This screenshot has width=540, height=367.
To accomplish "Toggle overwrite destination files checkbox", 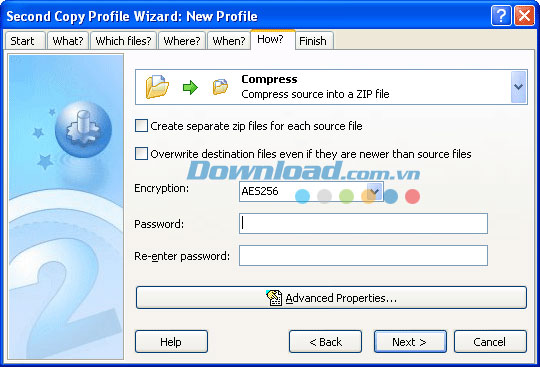I will [141, 154].
